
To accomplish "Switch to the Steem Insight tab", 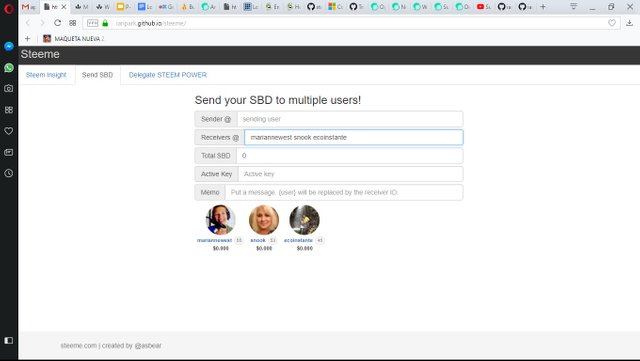I will [46, 75].
